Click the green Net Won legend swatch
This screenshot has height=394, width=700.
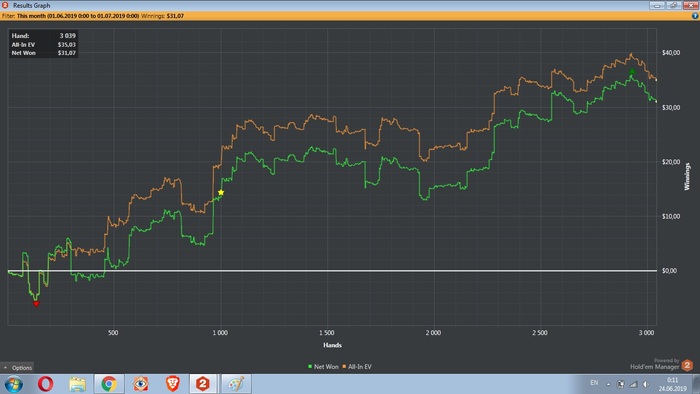[x=310, y=366]
